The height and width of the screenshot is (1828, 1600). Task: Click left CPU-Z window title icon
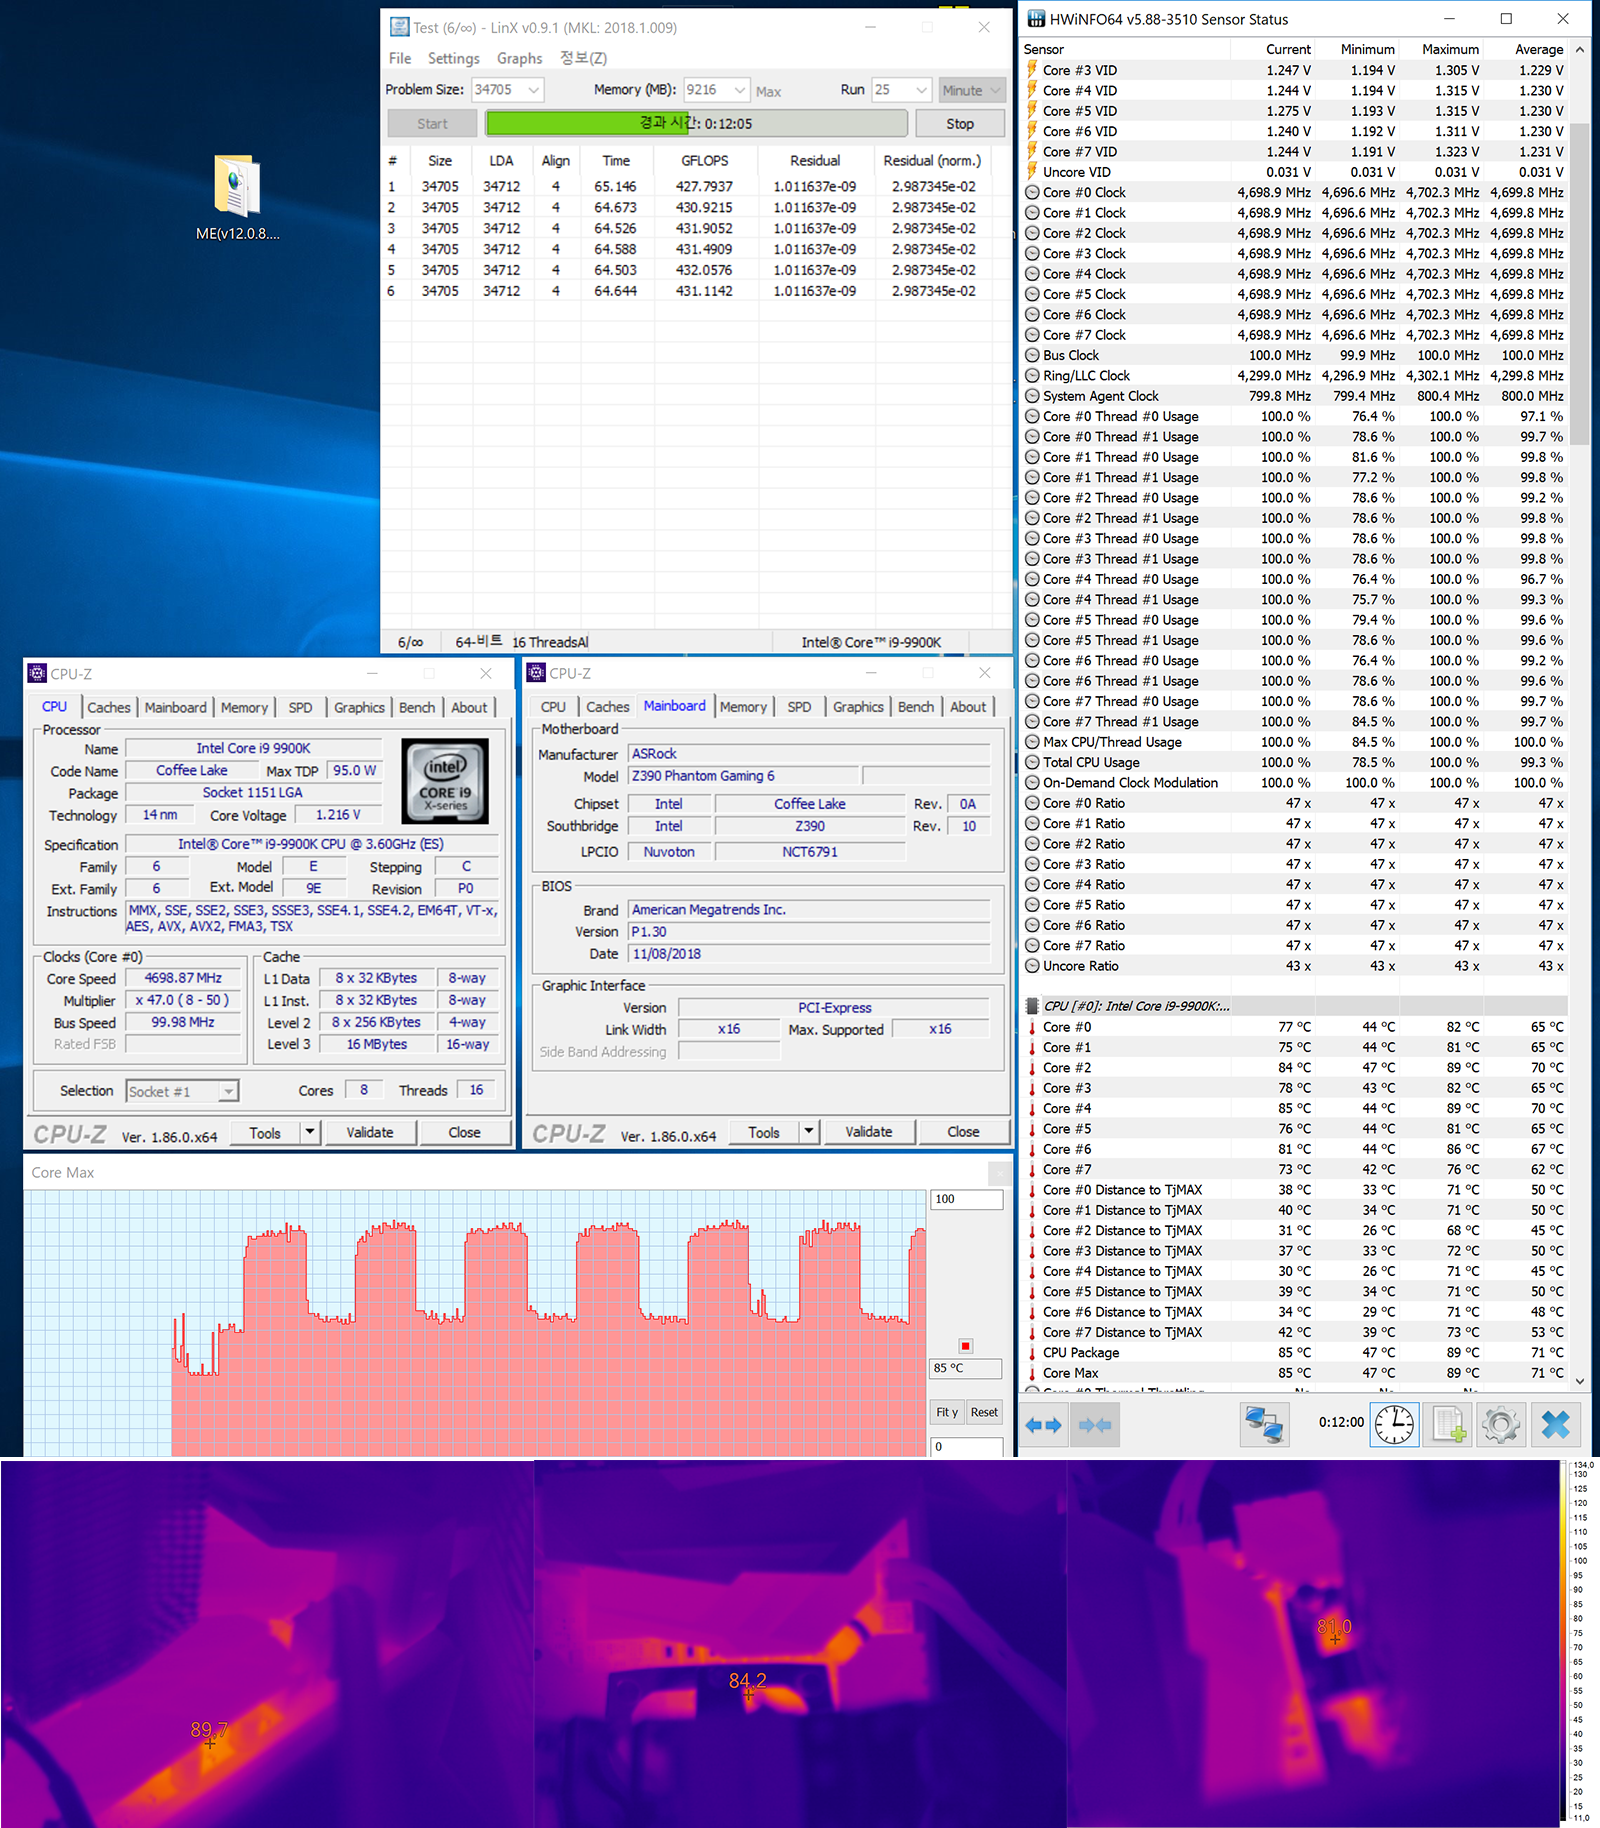37,673
